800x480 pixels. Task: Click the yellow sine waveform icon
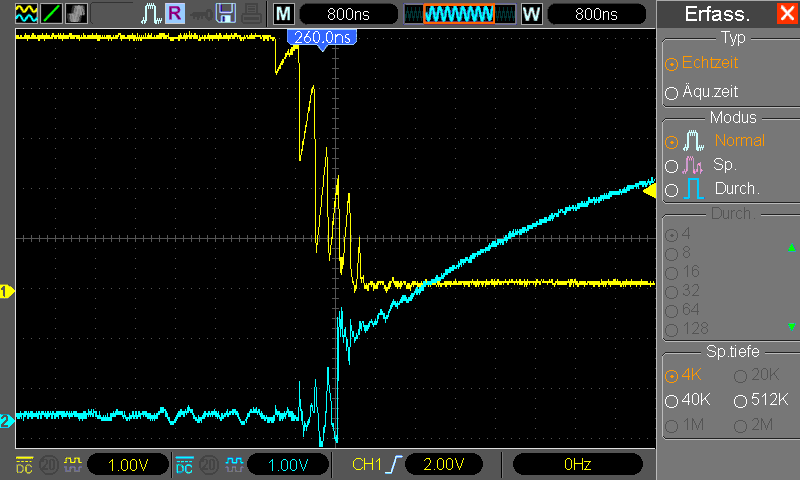26,14
